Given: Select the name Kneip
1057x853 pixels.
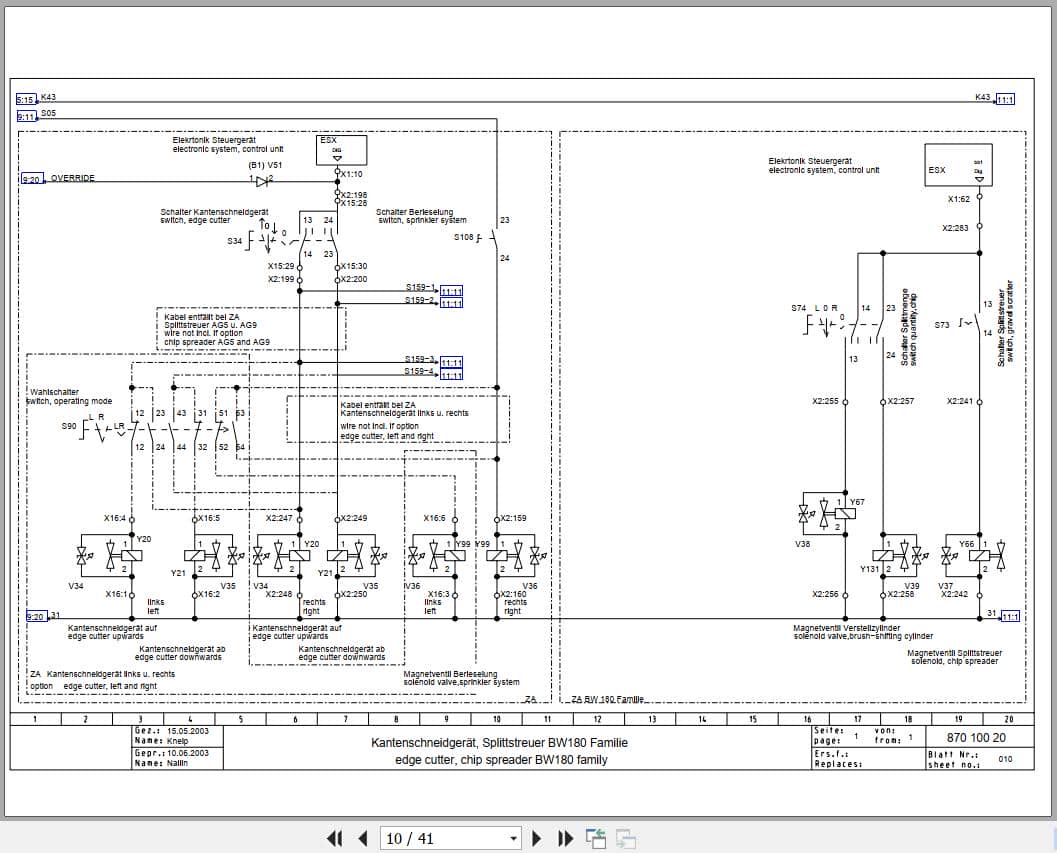Looking at the screenshot, I should coord(178,741).
